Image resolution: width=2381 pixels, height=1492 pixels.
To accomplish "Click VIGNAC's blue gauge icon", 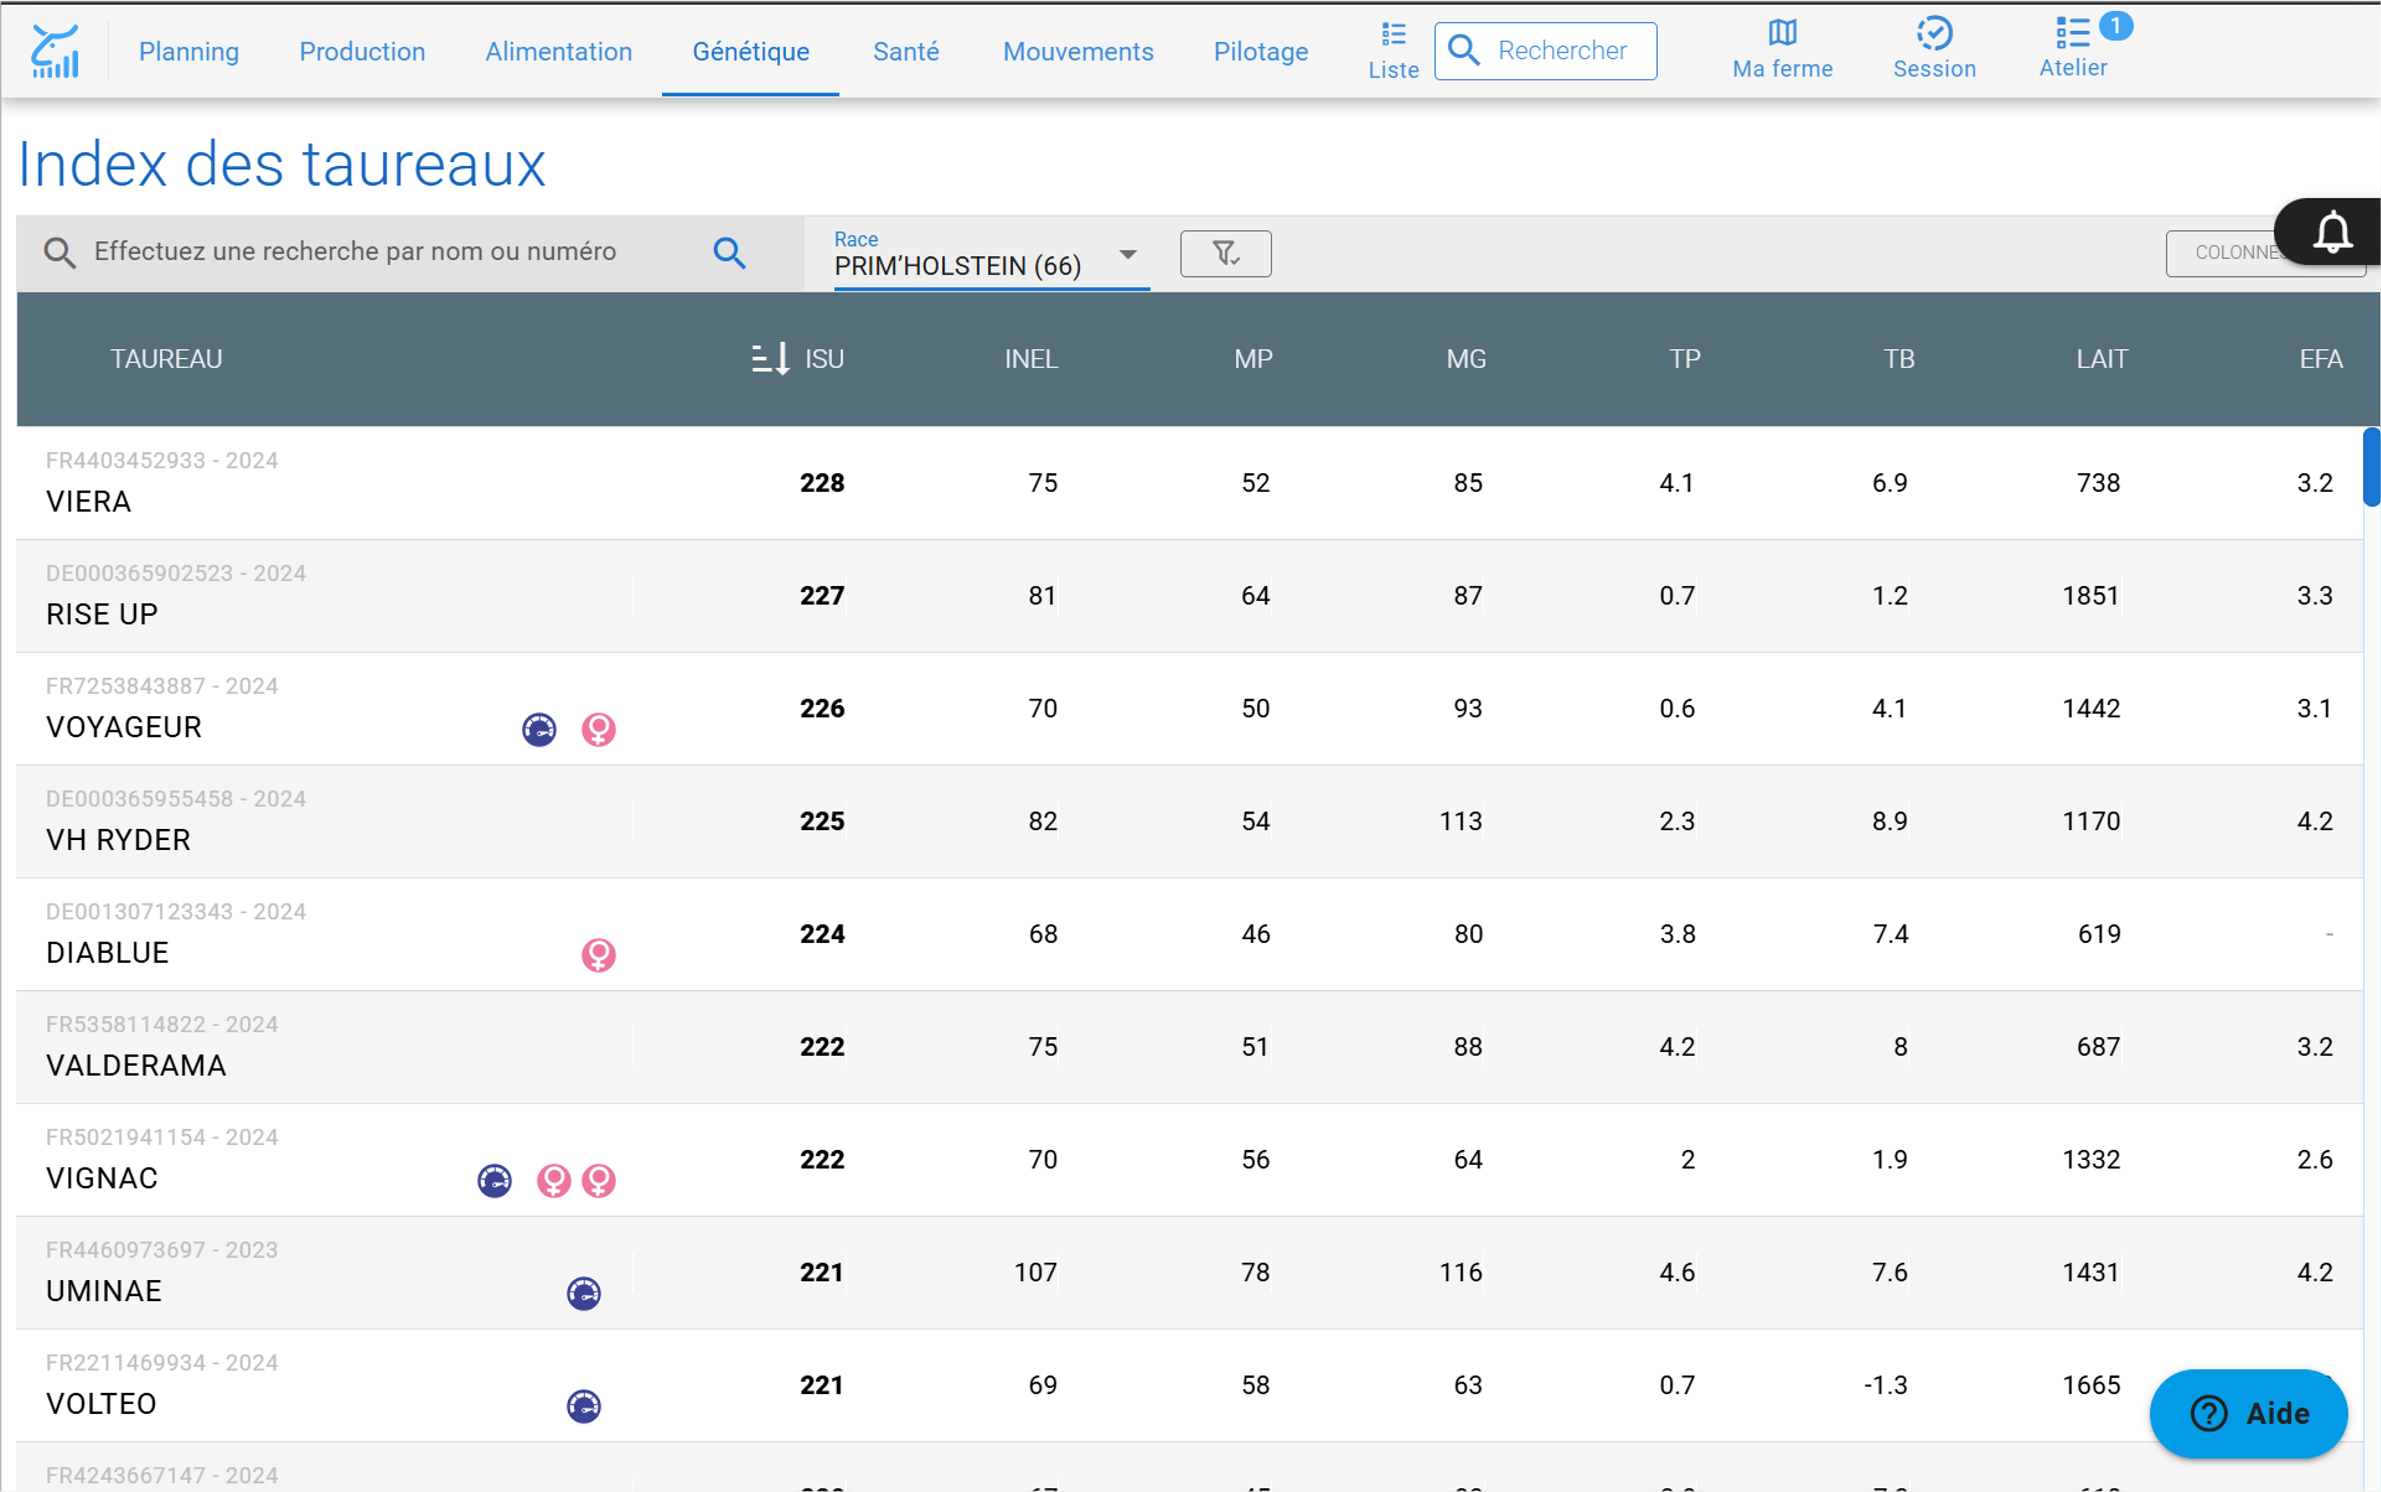I will [x=494, y=1180].
